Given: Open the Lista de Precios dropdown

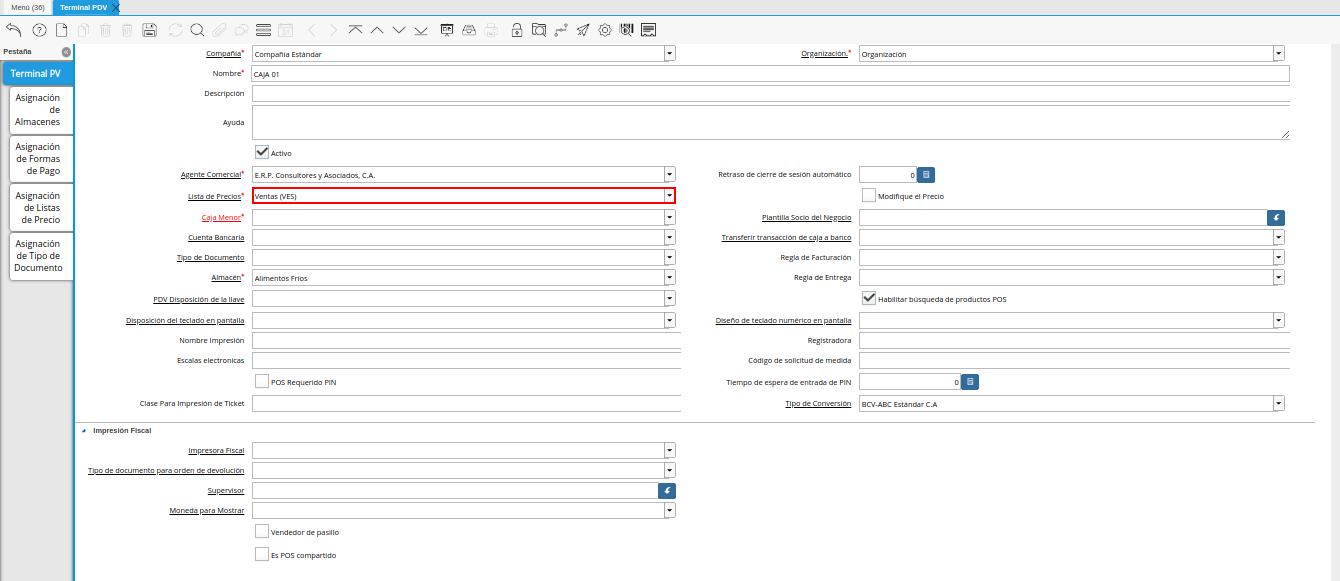Looking at the screenshot, I should (668, 196).
